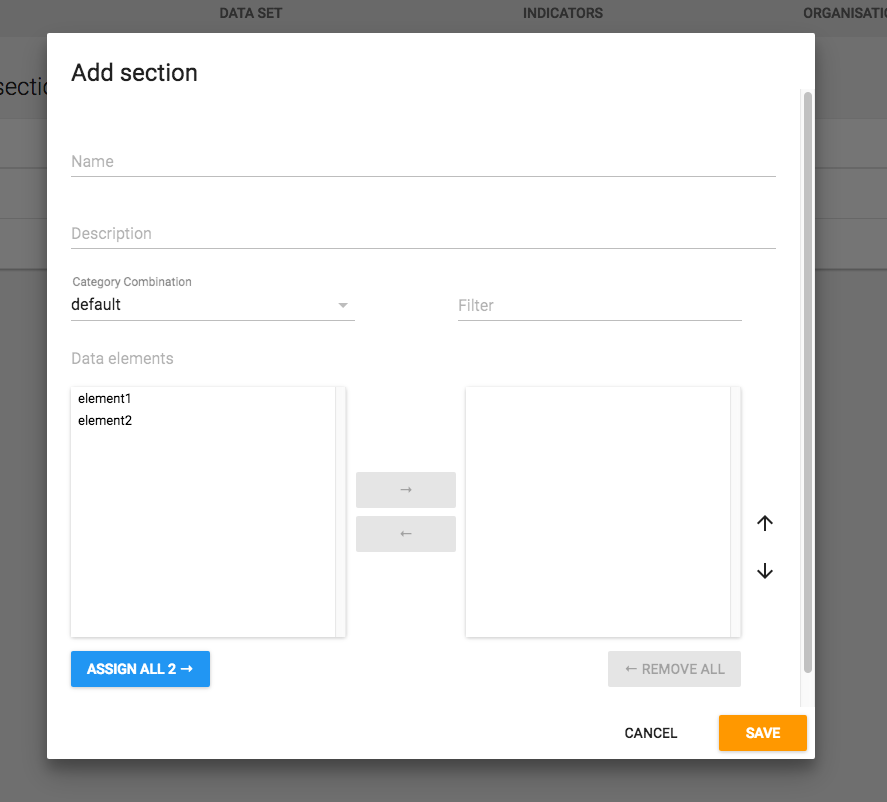Click the available elements list scrollbar

point(340,511)
